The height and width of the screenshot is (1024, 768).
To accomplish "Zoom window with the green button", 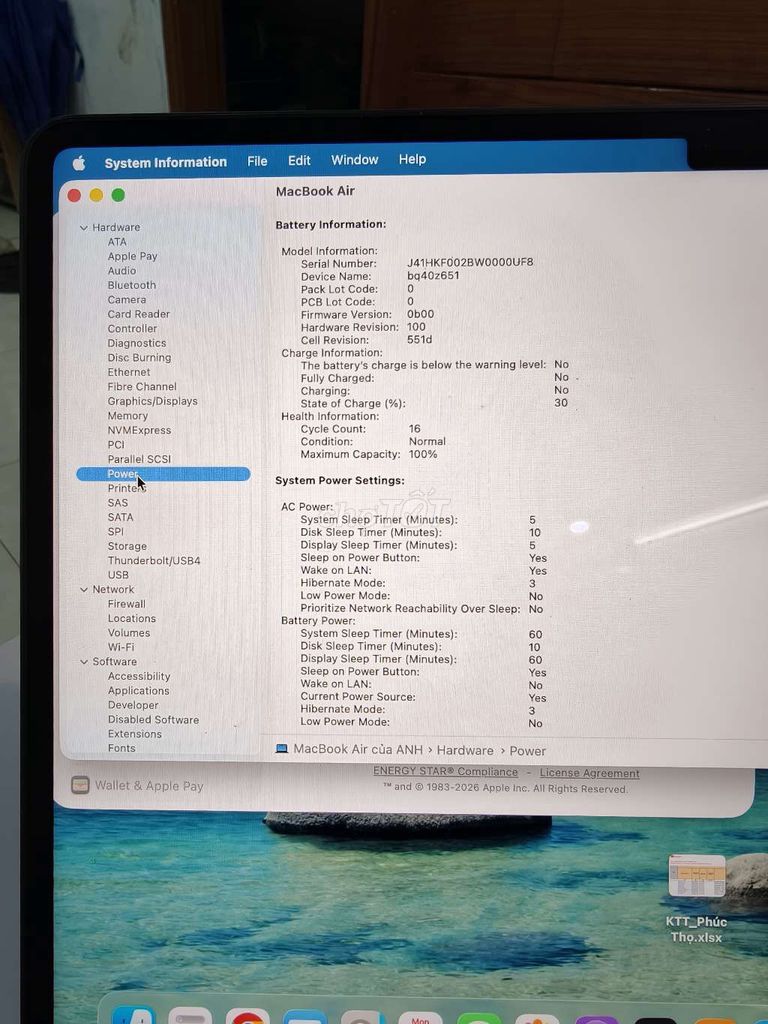I will point(118,195).
